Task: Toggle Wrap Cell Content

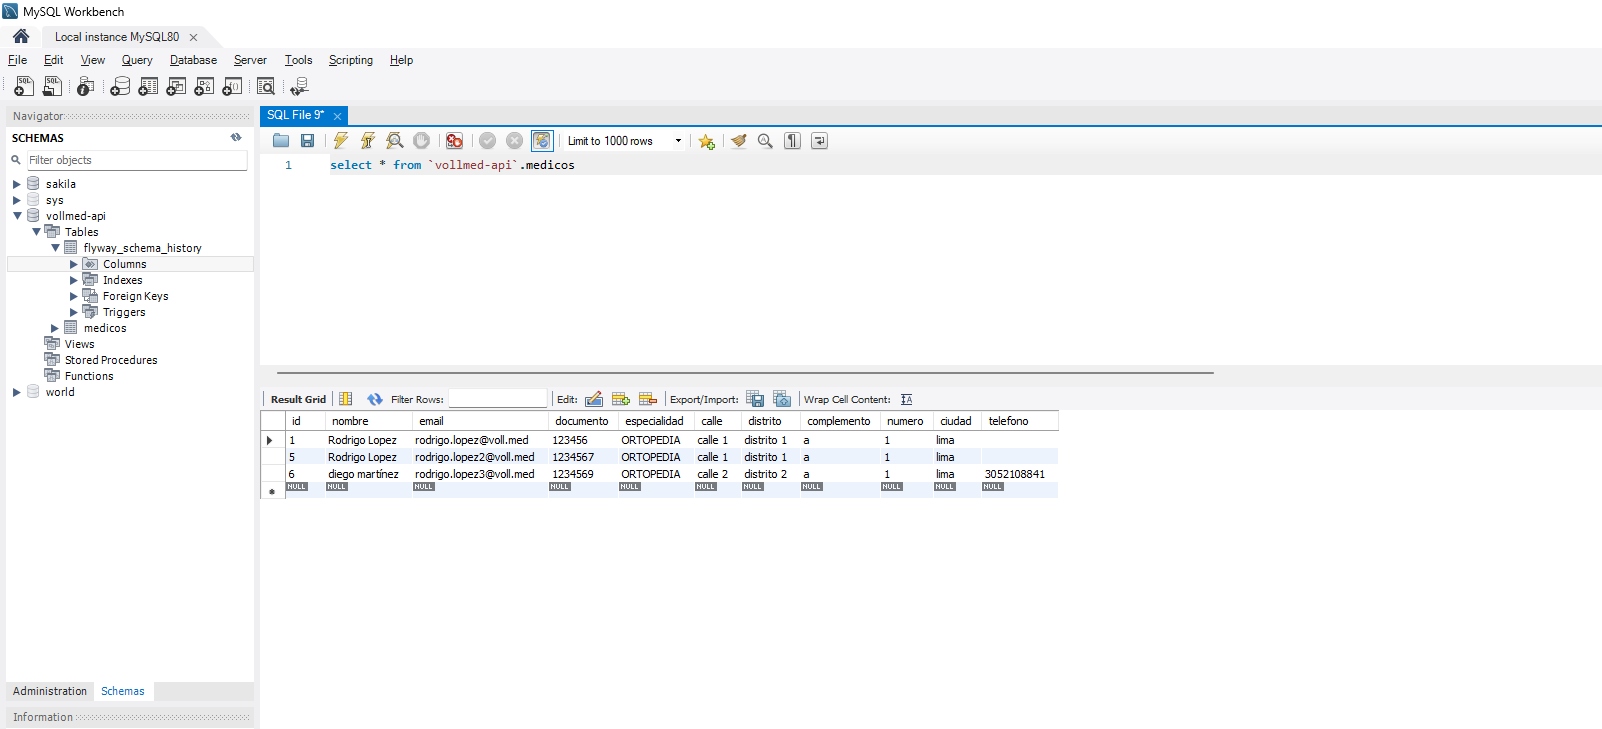Action: click(x=906, y=399)
